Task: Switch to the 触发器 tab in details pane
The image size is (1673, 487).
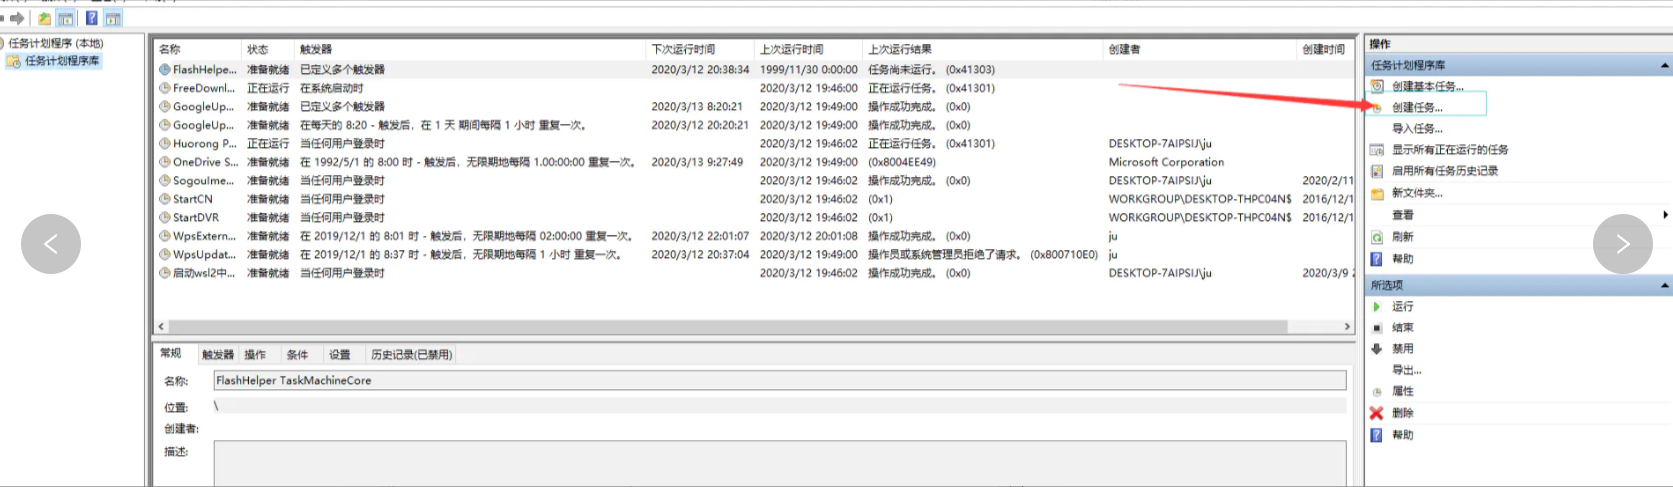Action: pyautogui.click(x=217, y=355)
